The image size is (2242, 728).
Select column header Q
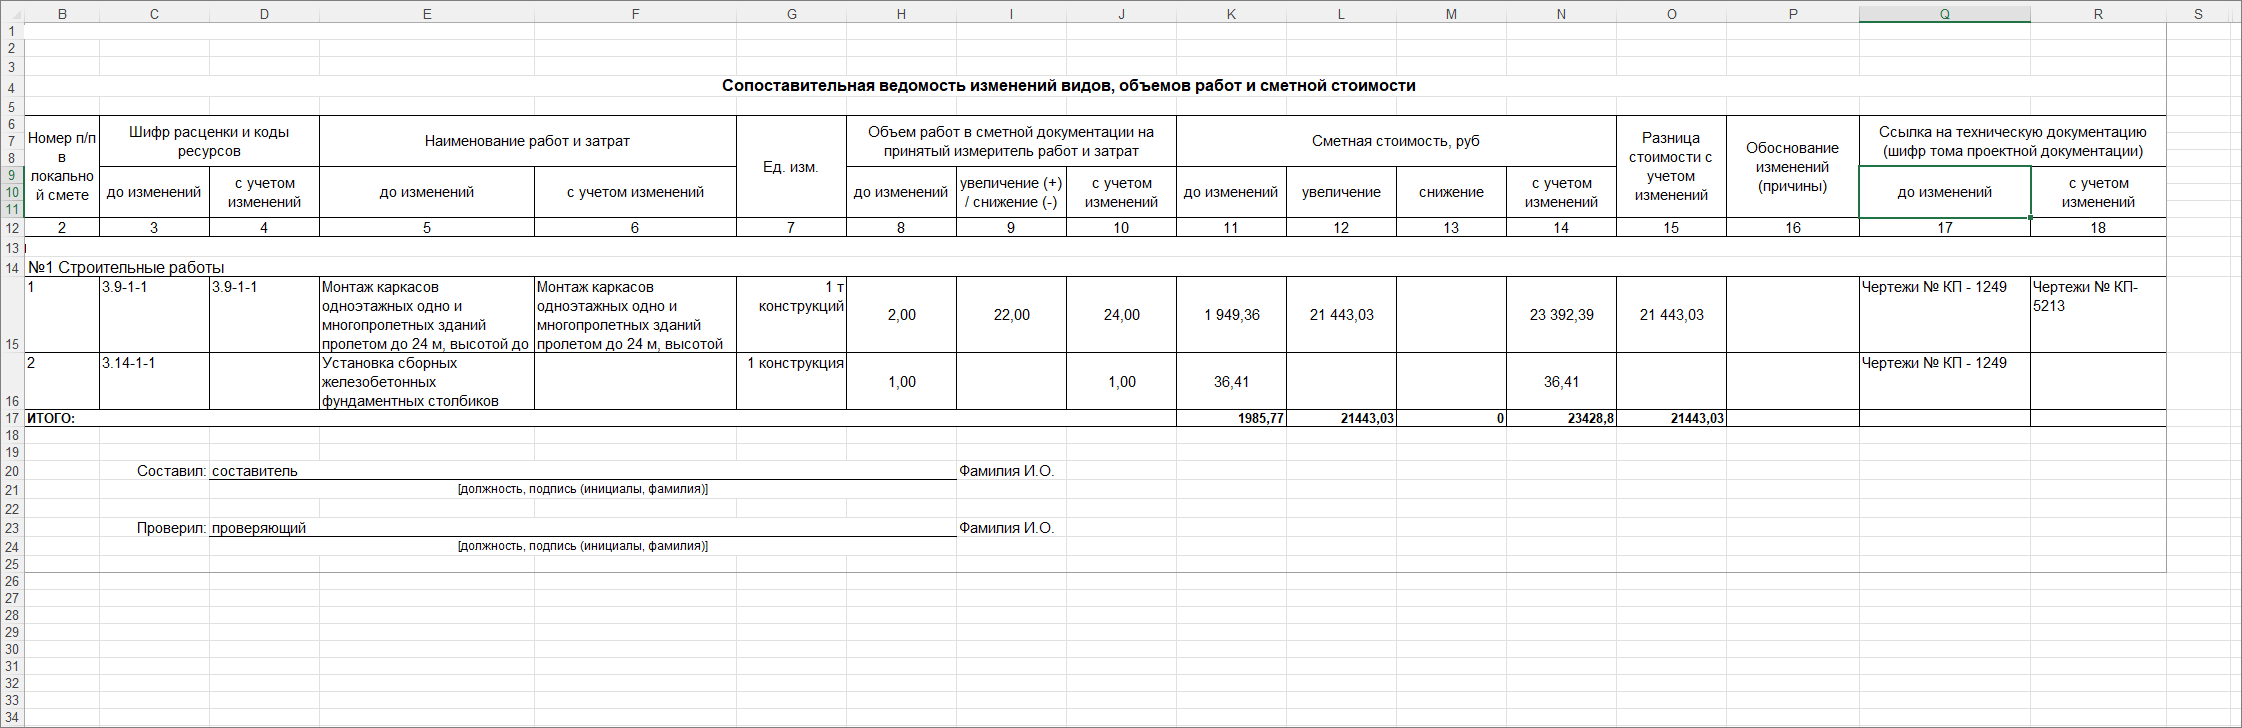coord(1944,14)
